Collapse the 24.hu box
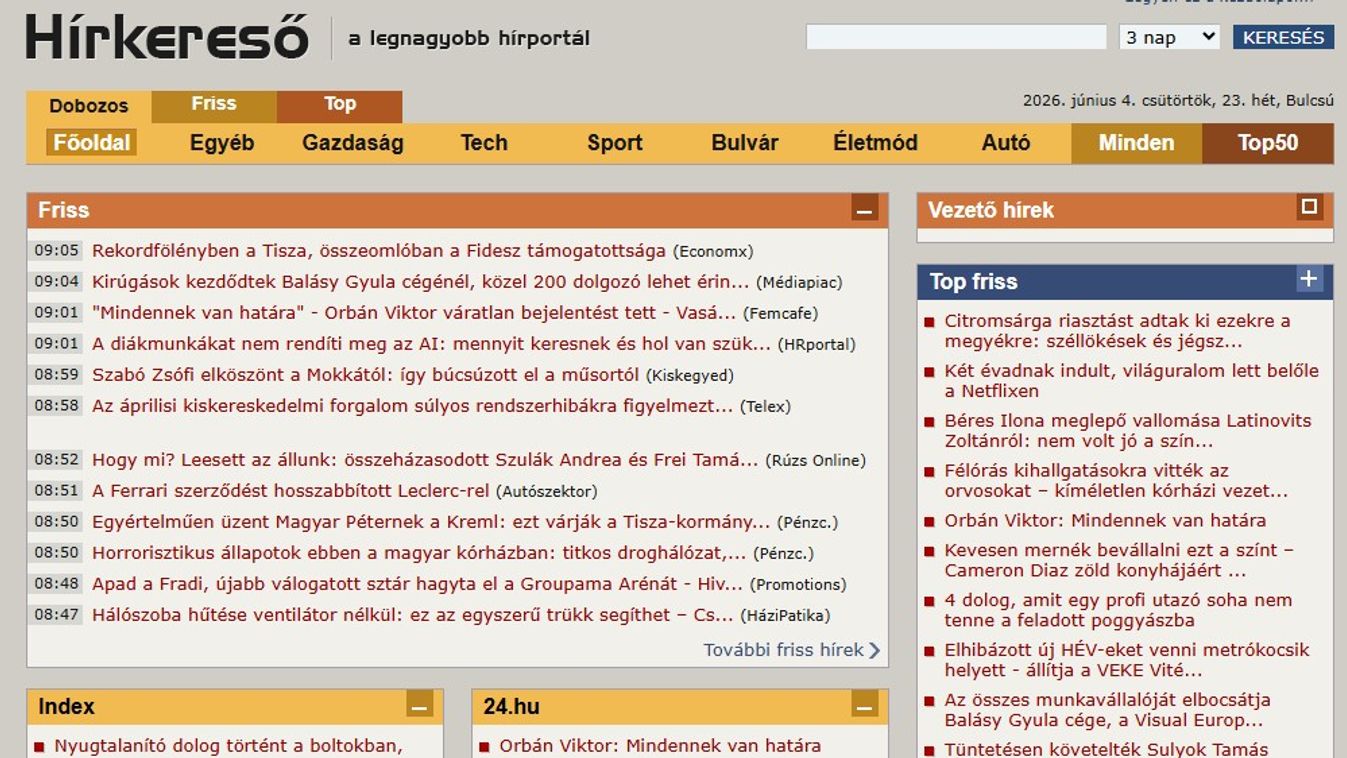 pos(865,706)
